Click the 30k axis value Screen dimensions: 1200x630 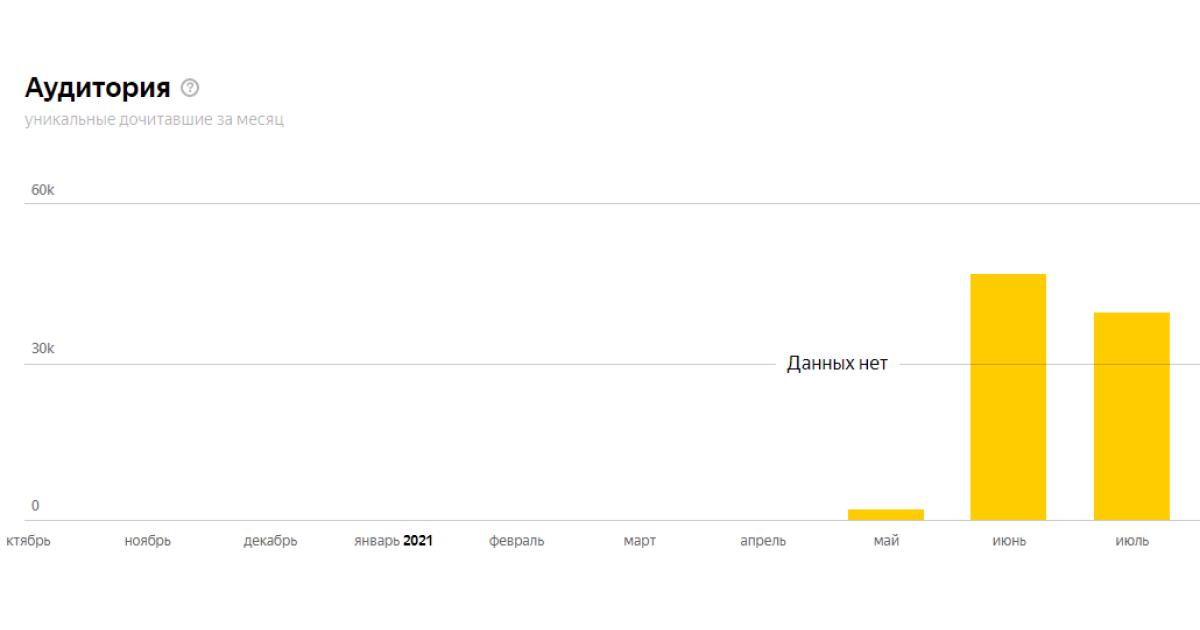[x=43, y=349]
